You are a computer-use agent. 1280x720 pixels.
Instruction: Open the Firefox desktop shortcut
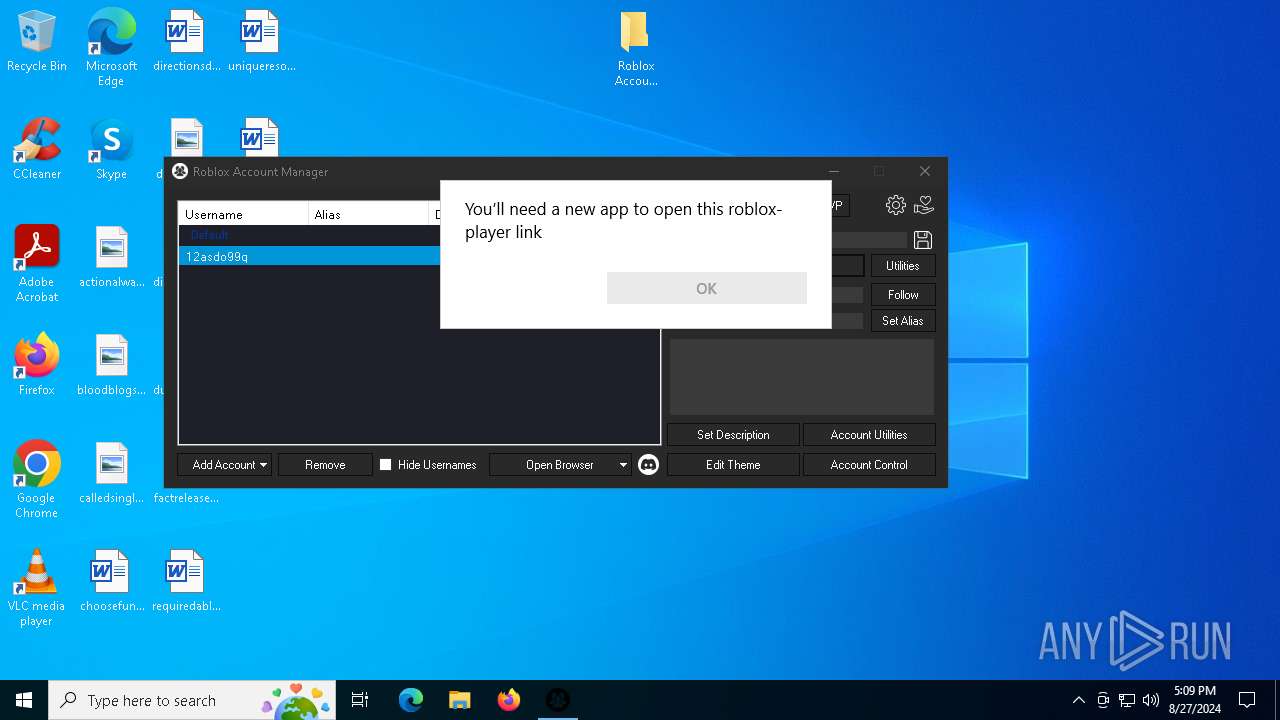pos(37,366)
